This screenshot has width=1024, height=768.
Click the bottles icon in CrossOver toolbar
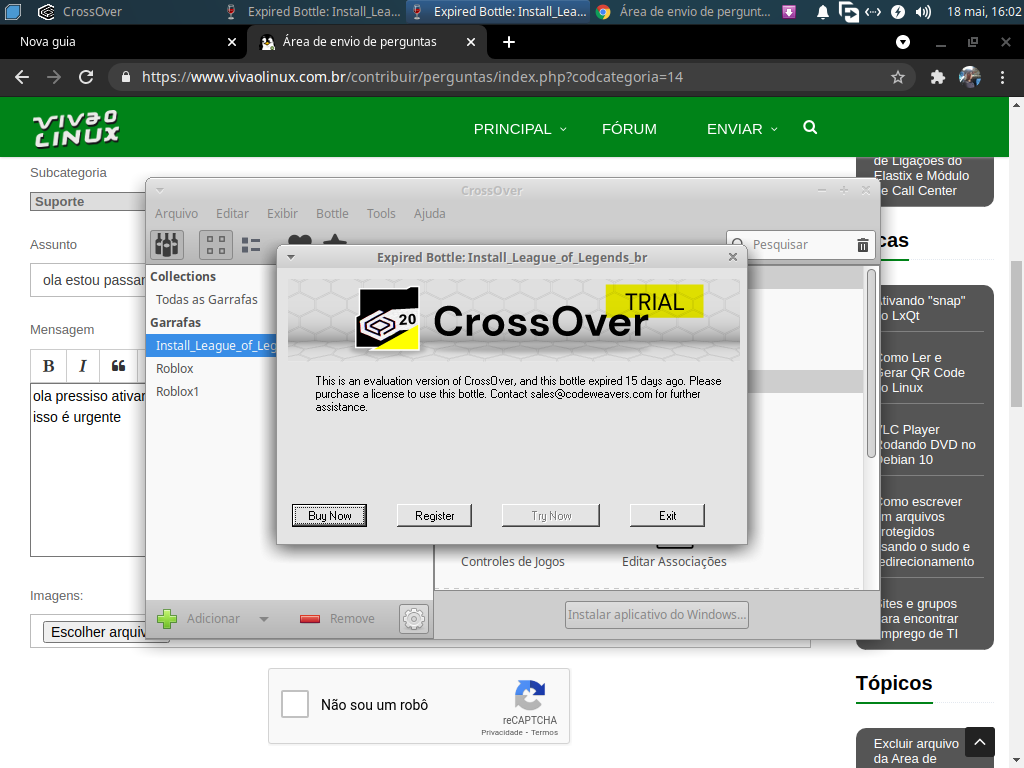(167, 245)
